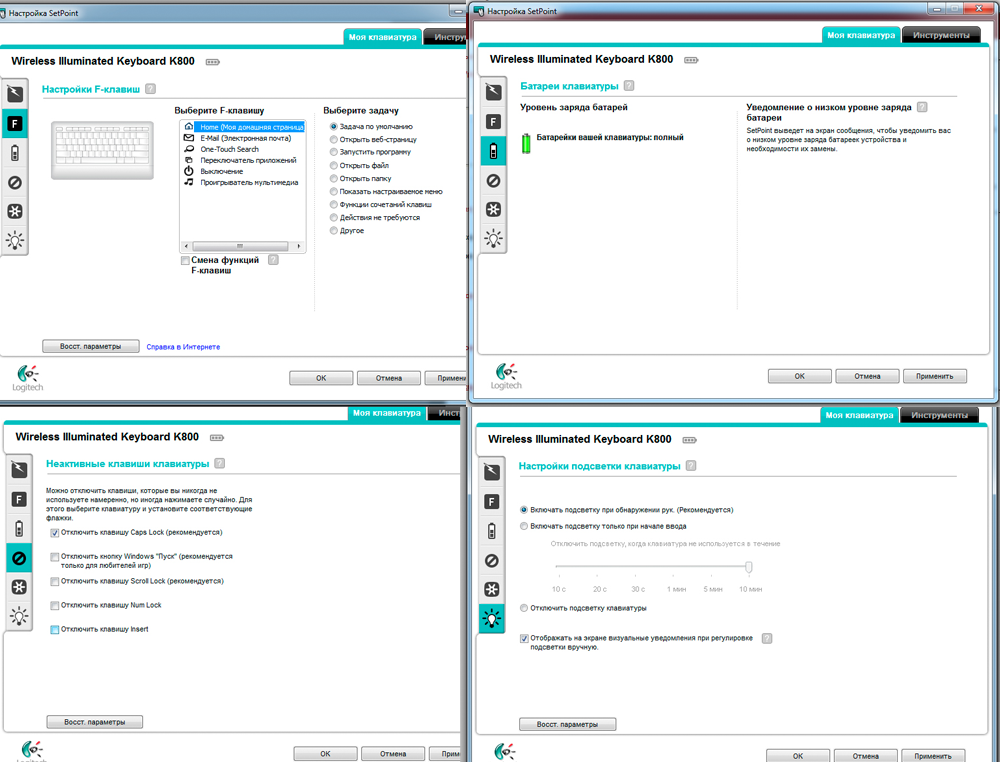Open the snowflake icon in the battery window sidebar
Screen dimensions: 1000x762
[x=493, y=209]
